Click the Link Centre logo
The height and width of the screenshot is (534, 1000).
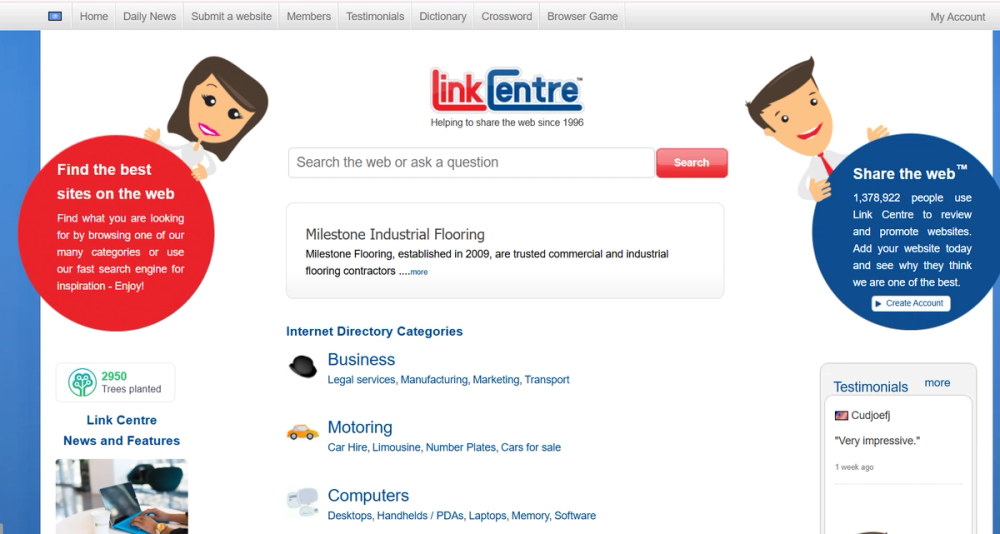(506, 91)
